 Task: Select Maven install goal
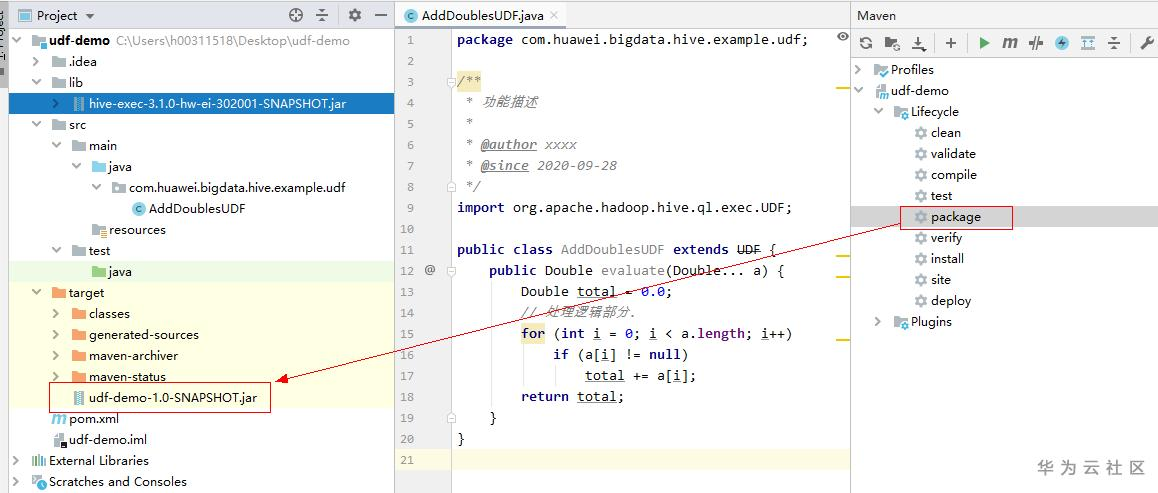[x=939, y=259]
